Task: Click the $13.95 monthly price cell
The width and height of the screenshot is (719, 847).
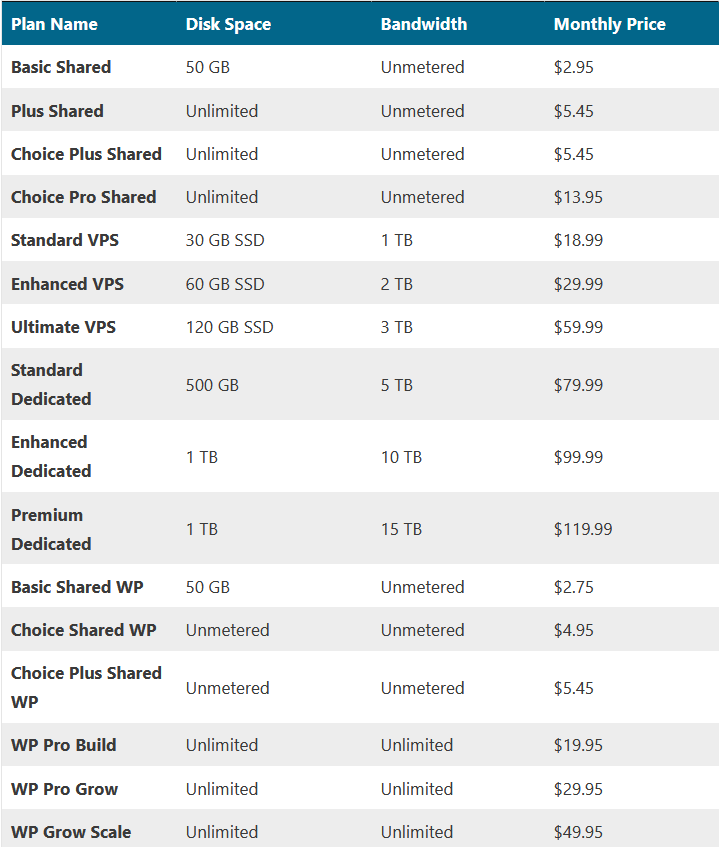Action: (x=578, y=197)
